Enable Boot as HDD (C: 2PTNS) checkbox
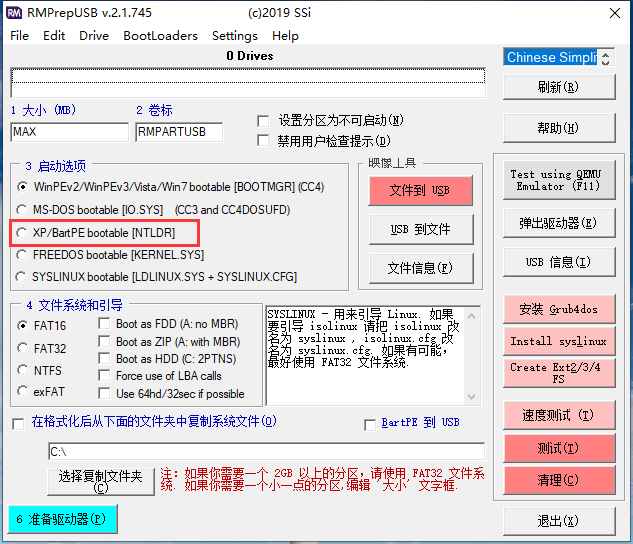The width and height of the screenshot is (633, 544). [x=106, y=358]
